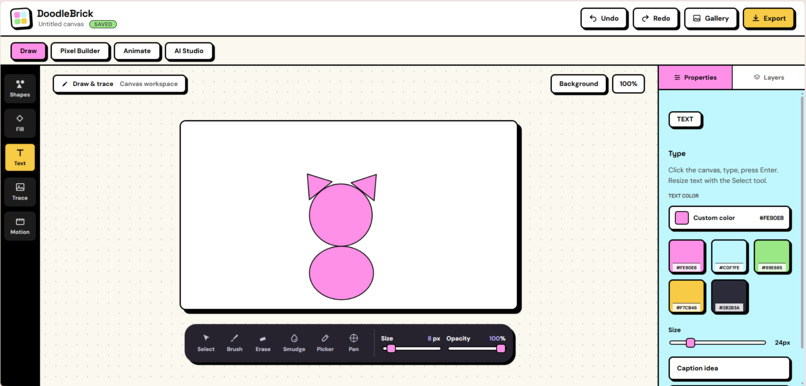Open the 100% zoom control
The width and height of the screenshot is (806, 386).
coord(628,84)
